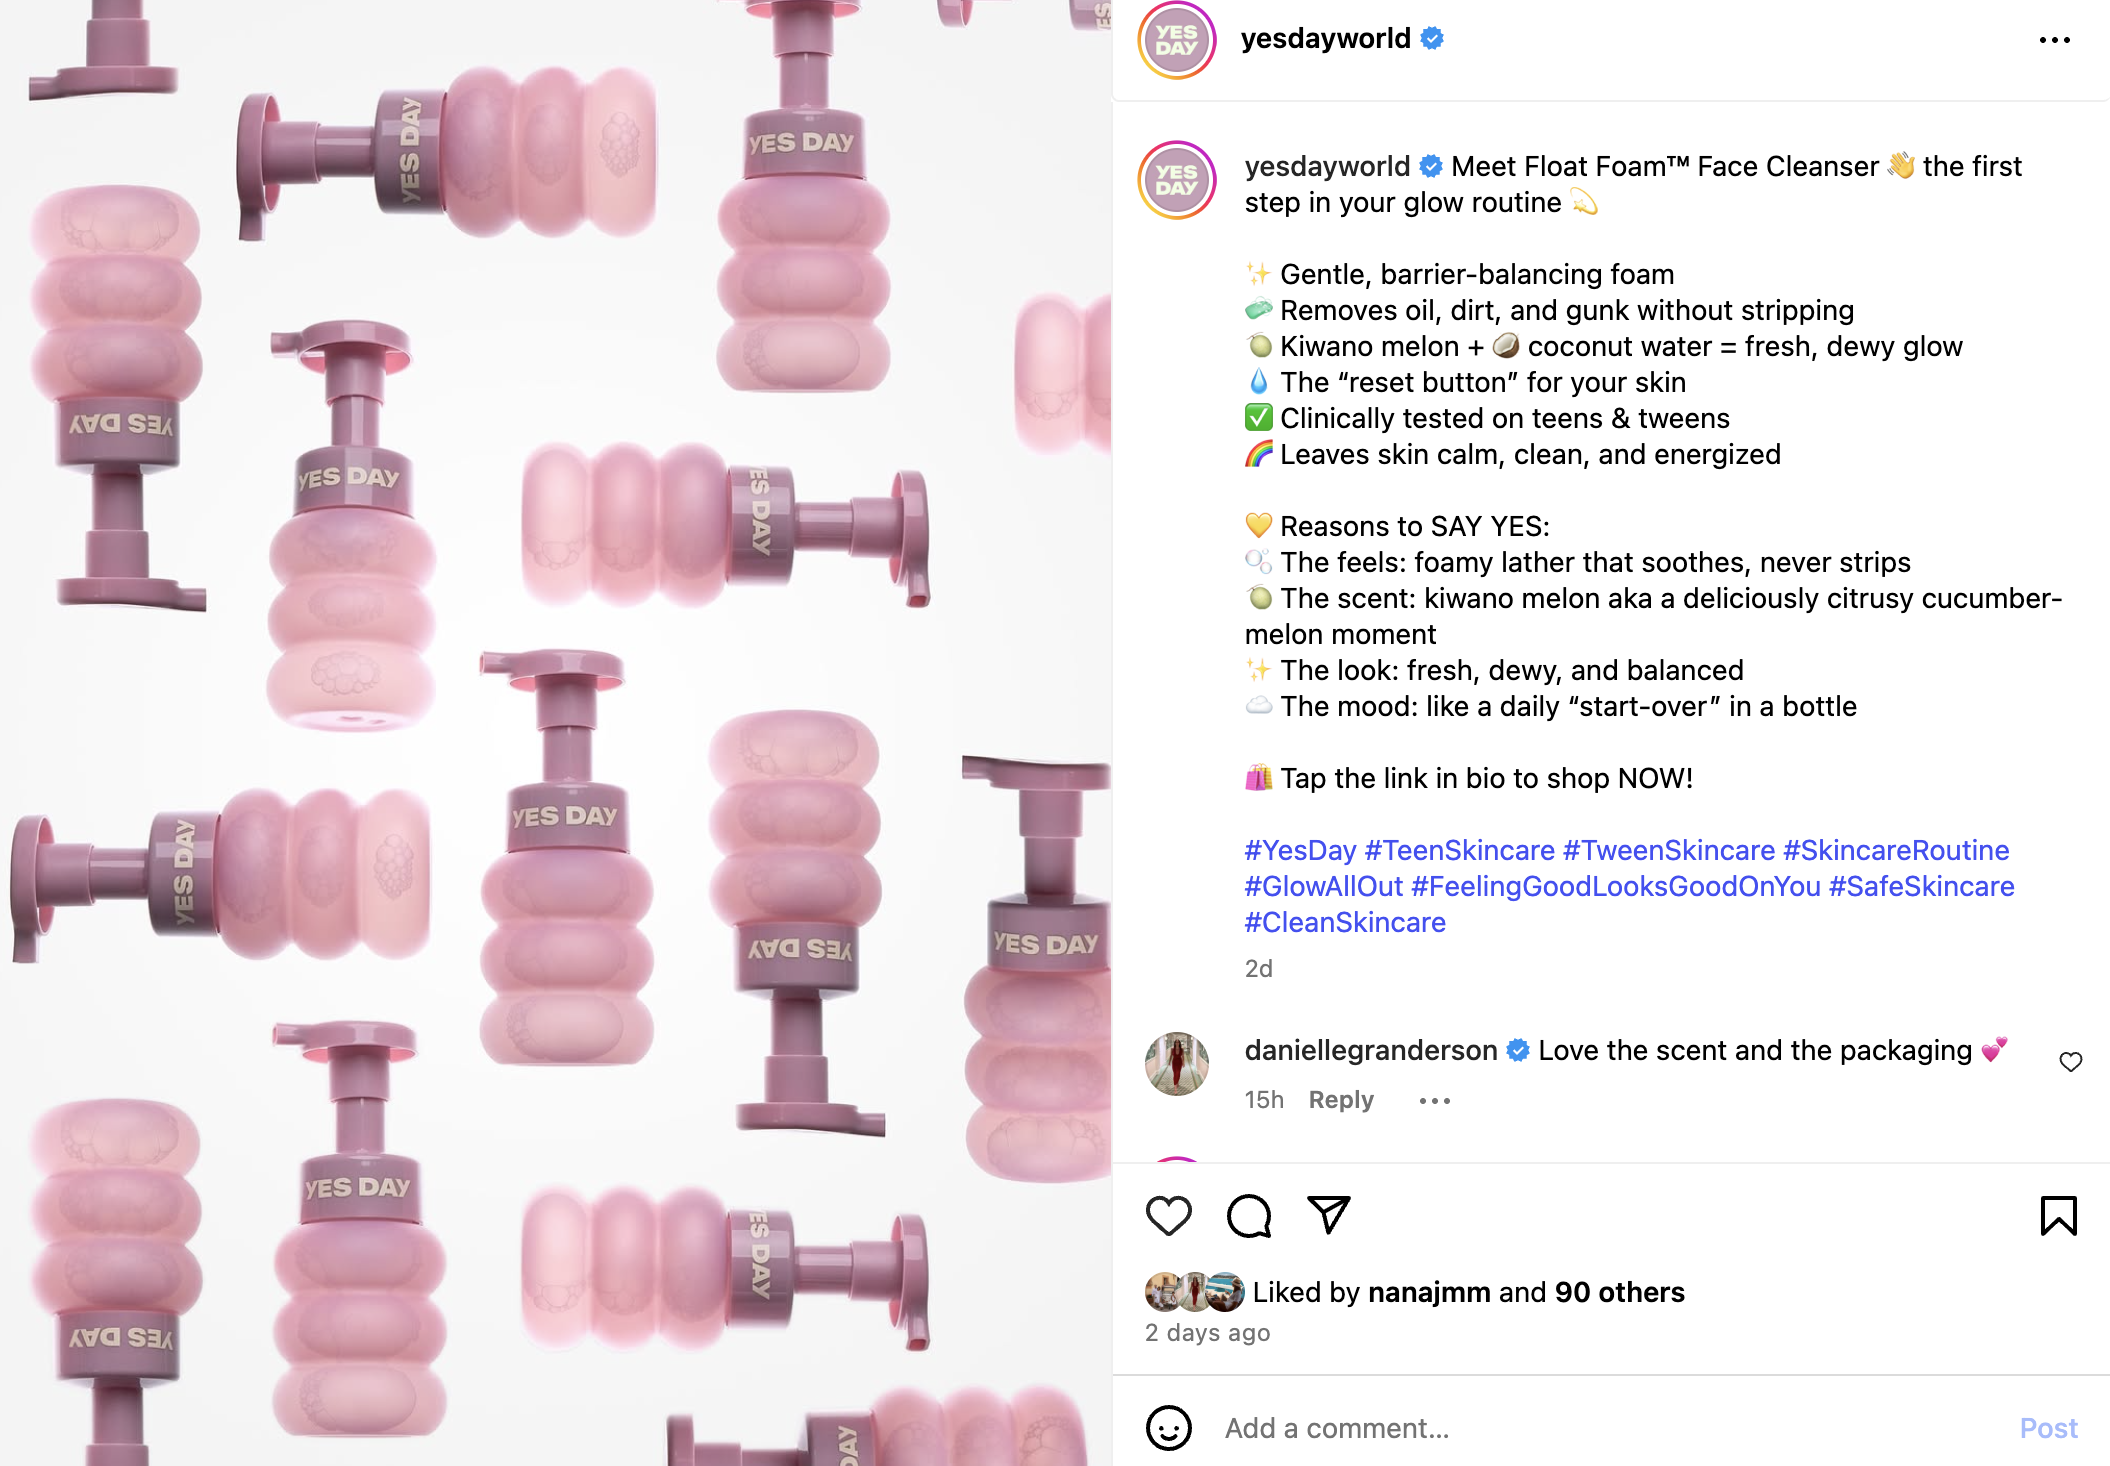Open comments via the speech bubble icon

pos(1249,1216)
